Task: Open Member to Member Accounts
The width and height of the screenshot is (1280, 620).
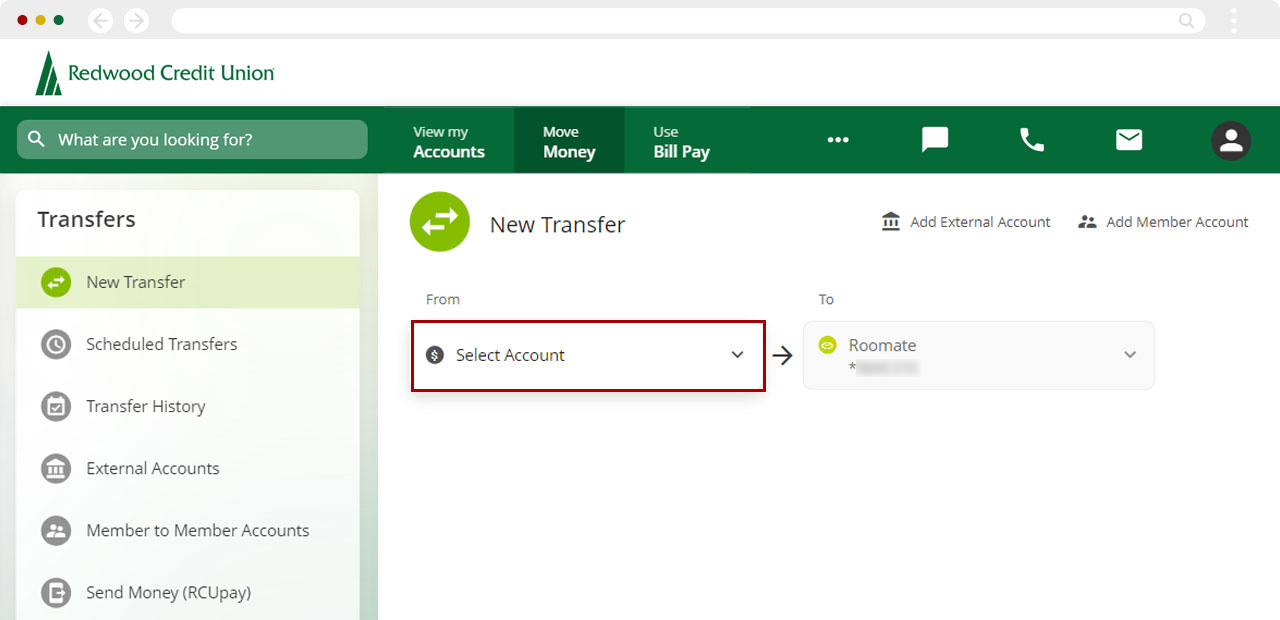Action: tap(188, 530)
